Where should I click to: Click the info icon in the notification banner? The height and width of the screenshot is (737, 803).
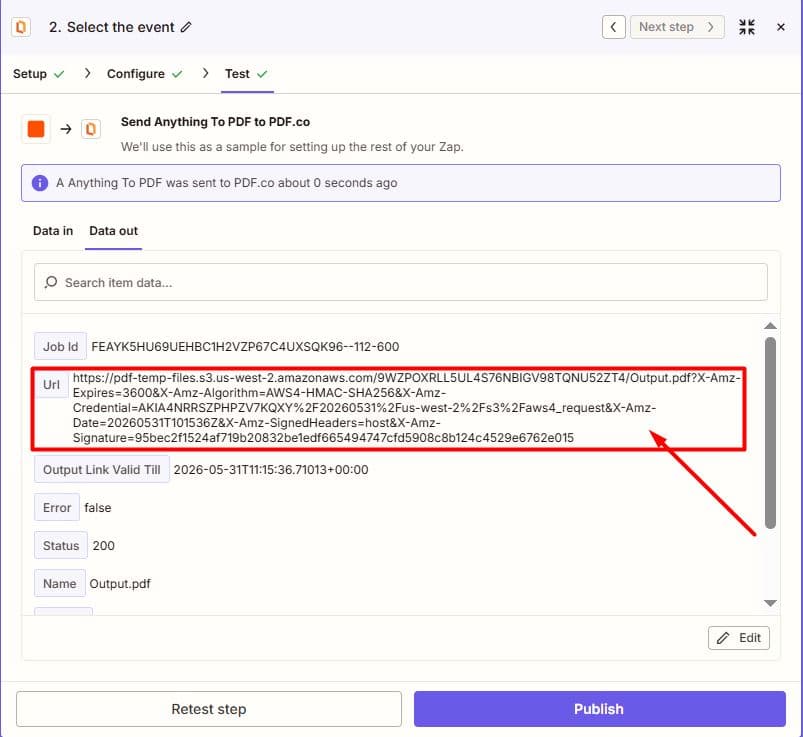[40, 183]
